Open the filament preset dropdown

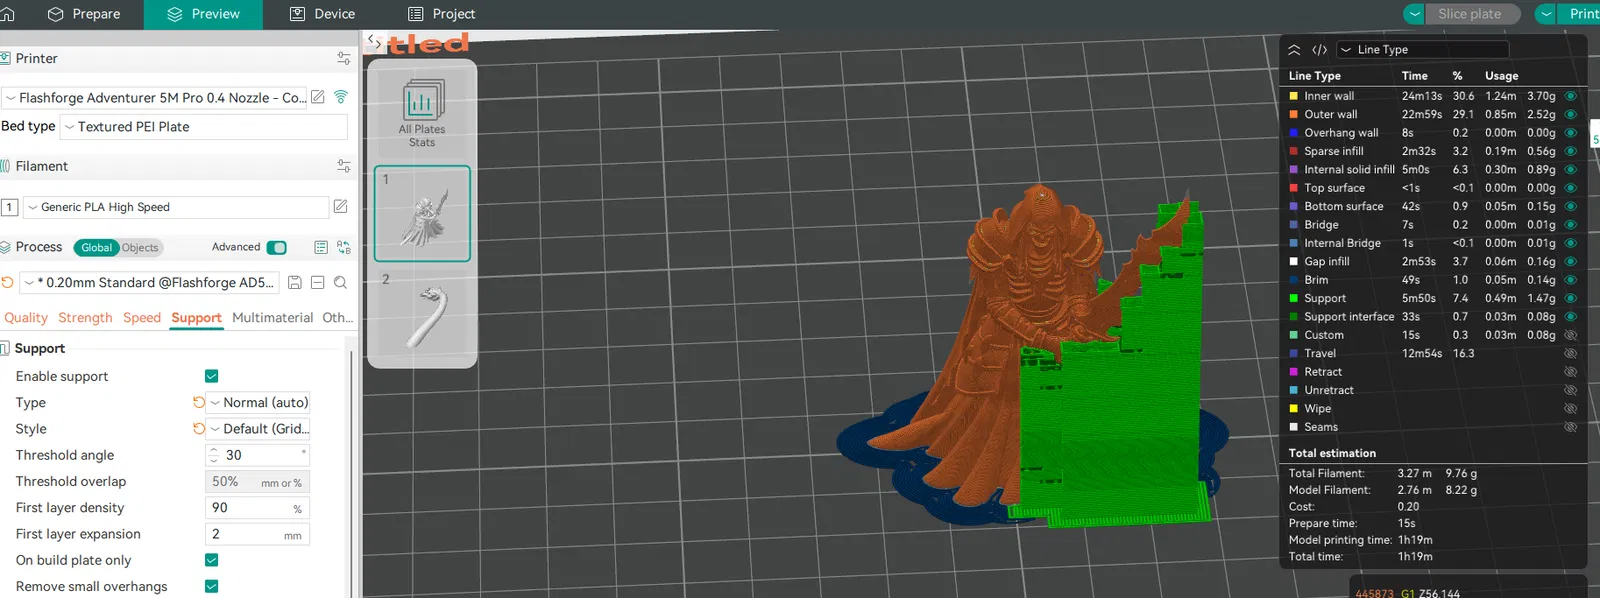(x=176, y=207)
